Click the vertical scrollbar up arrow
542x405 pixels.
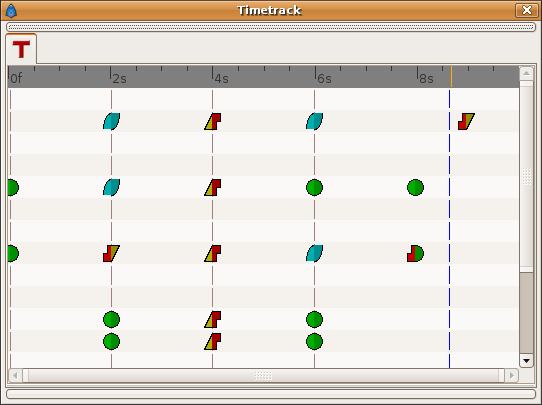(526, 73)
